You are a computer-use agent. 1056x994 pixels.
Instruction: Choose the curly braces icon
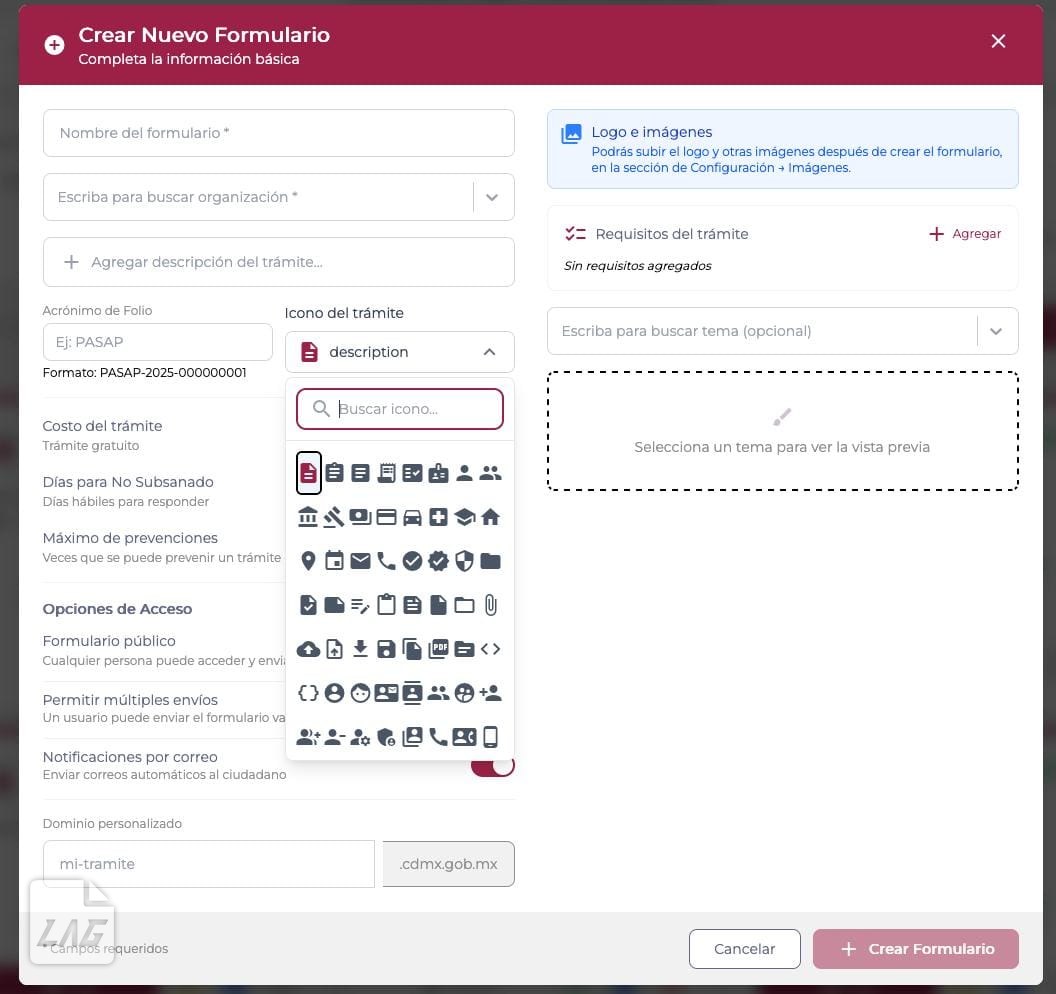308,693
